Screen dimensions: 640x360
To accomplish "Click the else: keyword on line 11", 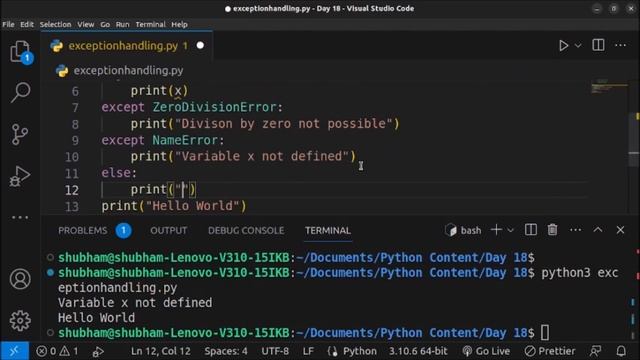I will tap(119, 173).
